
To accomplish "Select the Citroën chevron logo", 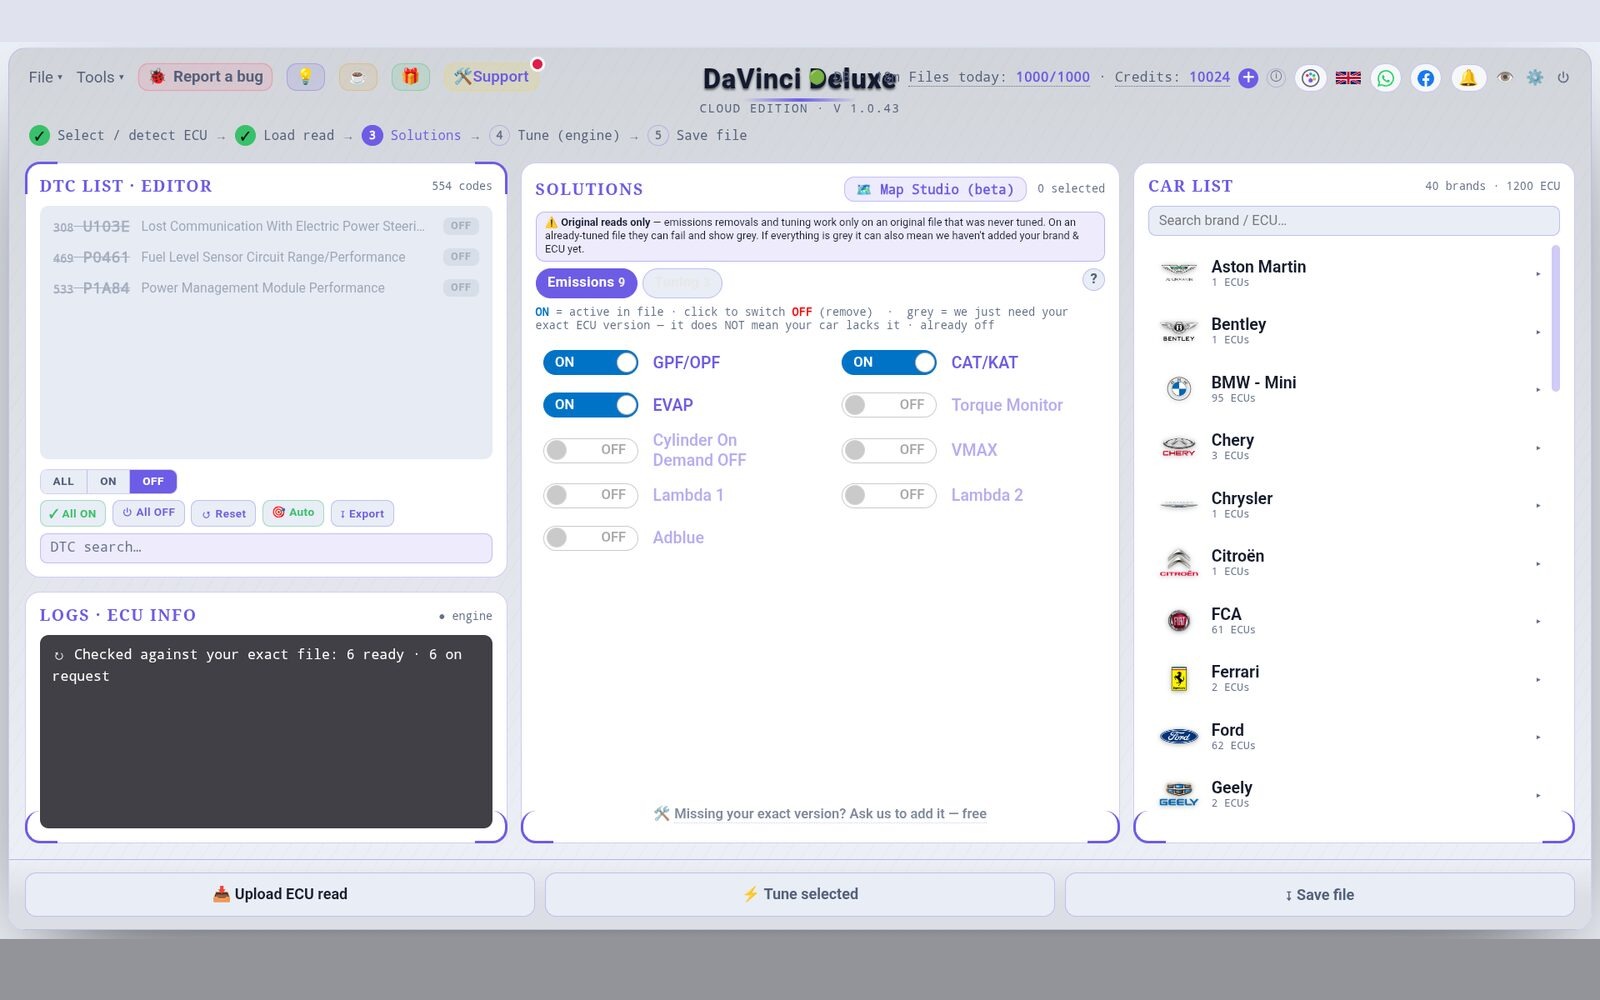I will pyautogui.click(x=1179, y=563).
